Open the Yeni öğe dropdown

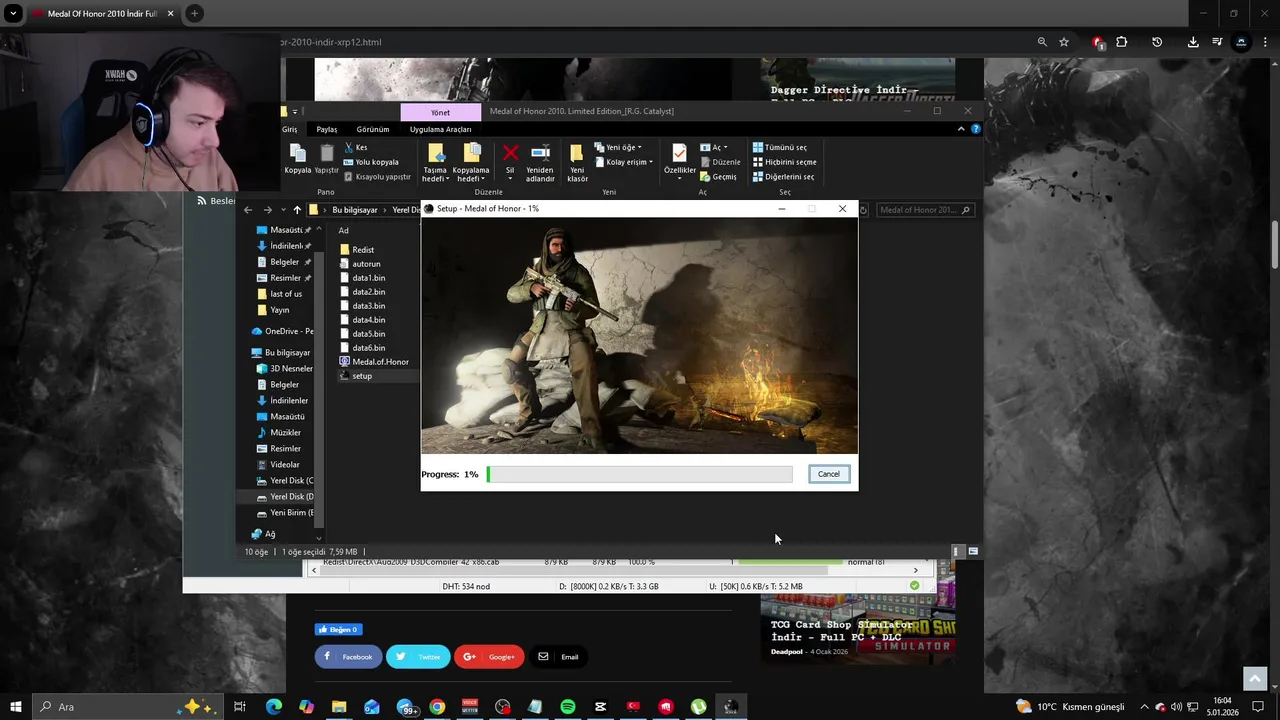pyautogui.click(x=619, y=147)
